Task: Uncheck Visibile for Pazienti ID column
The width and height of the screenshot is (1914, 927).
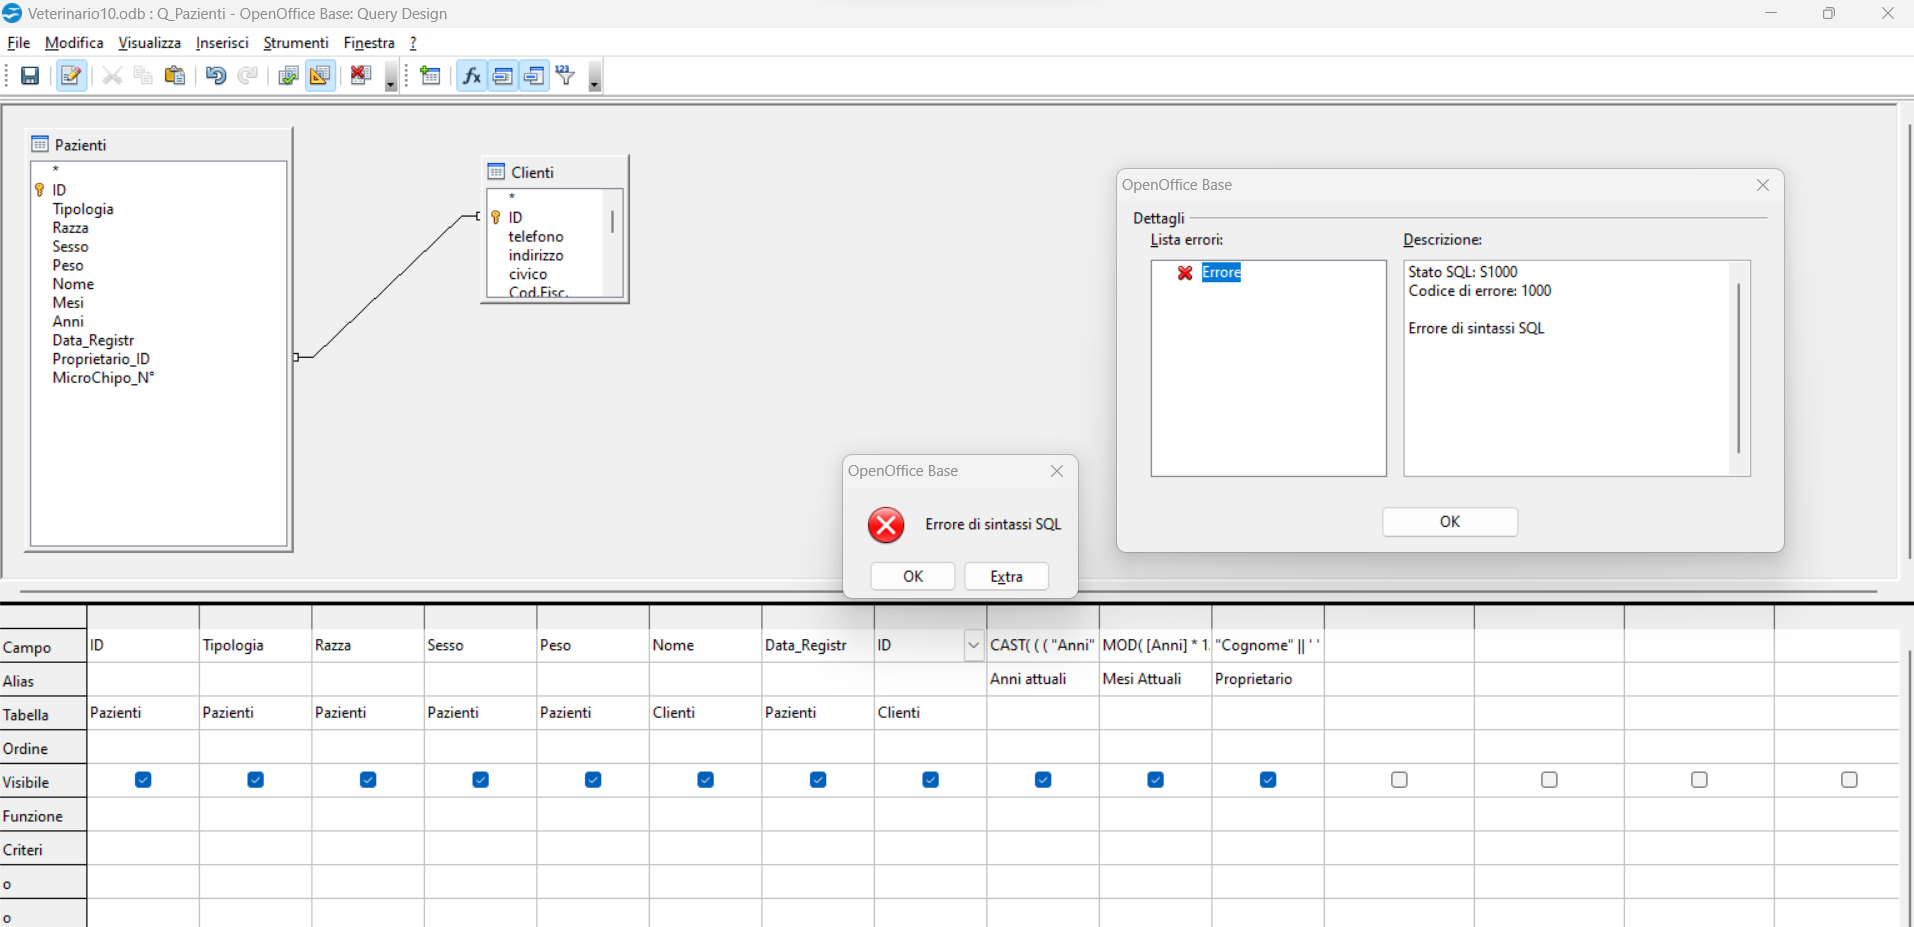Action: point(143,780)
